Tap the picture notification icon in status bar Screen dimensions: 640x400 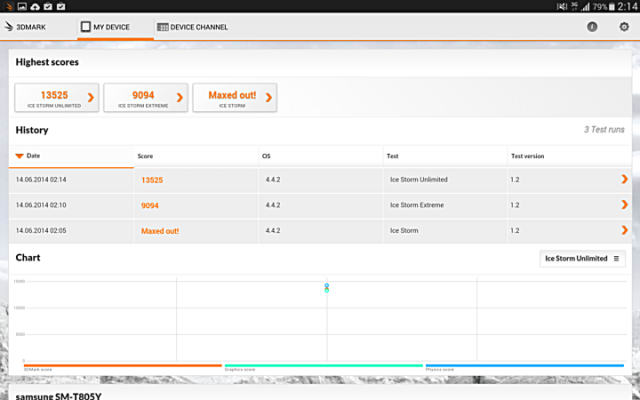(22, 6)
